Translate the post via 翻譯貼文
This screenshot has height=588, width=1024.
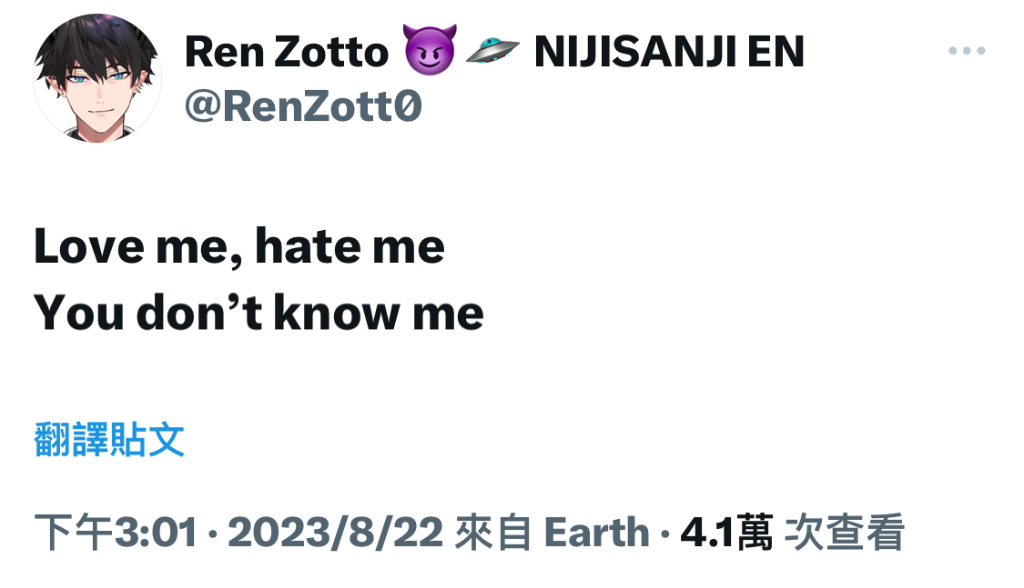[x=109, y=439]
